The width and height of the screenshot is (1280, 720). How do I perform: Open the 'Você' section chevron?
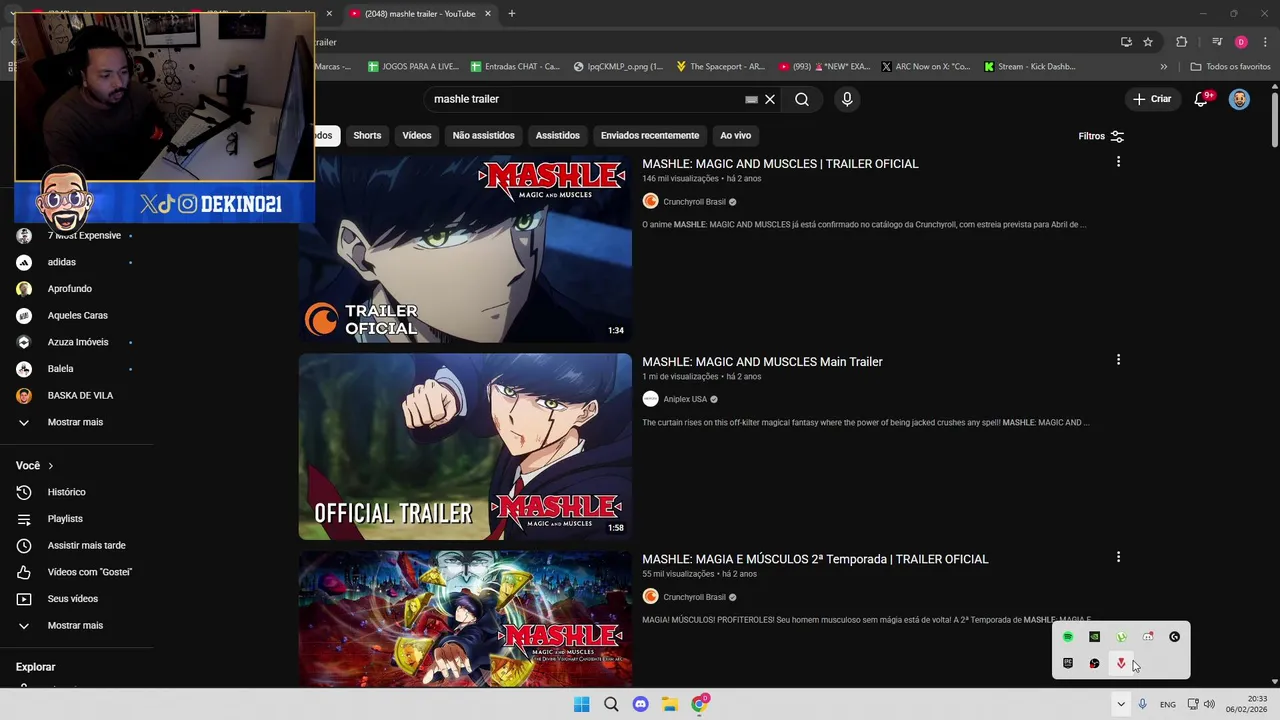51,466
